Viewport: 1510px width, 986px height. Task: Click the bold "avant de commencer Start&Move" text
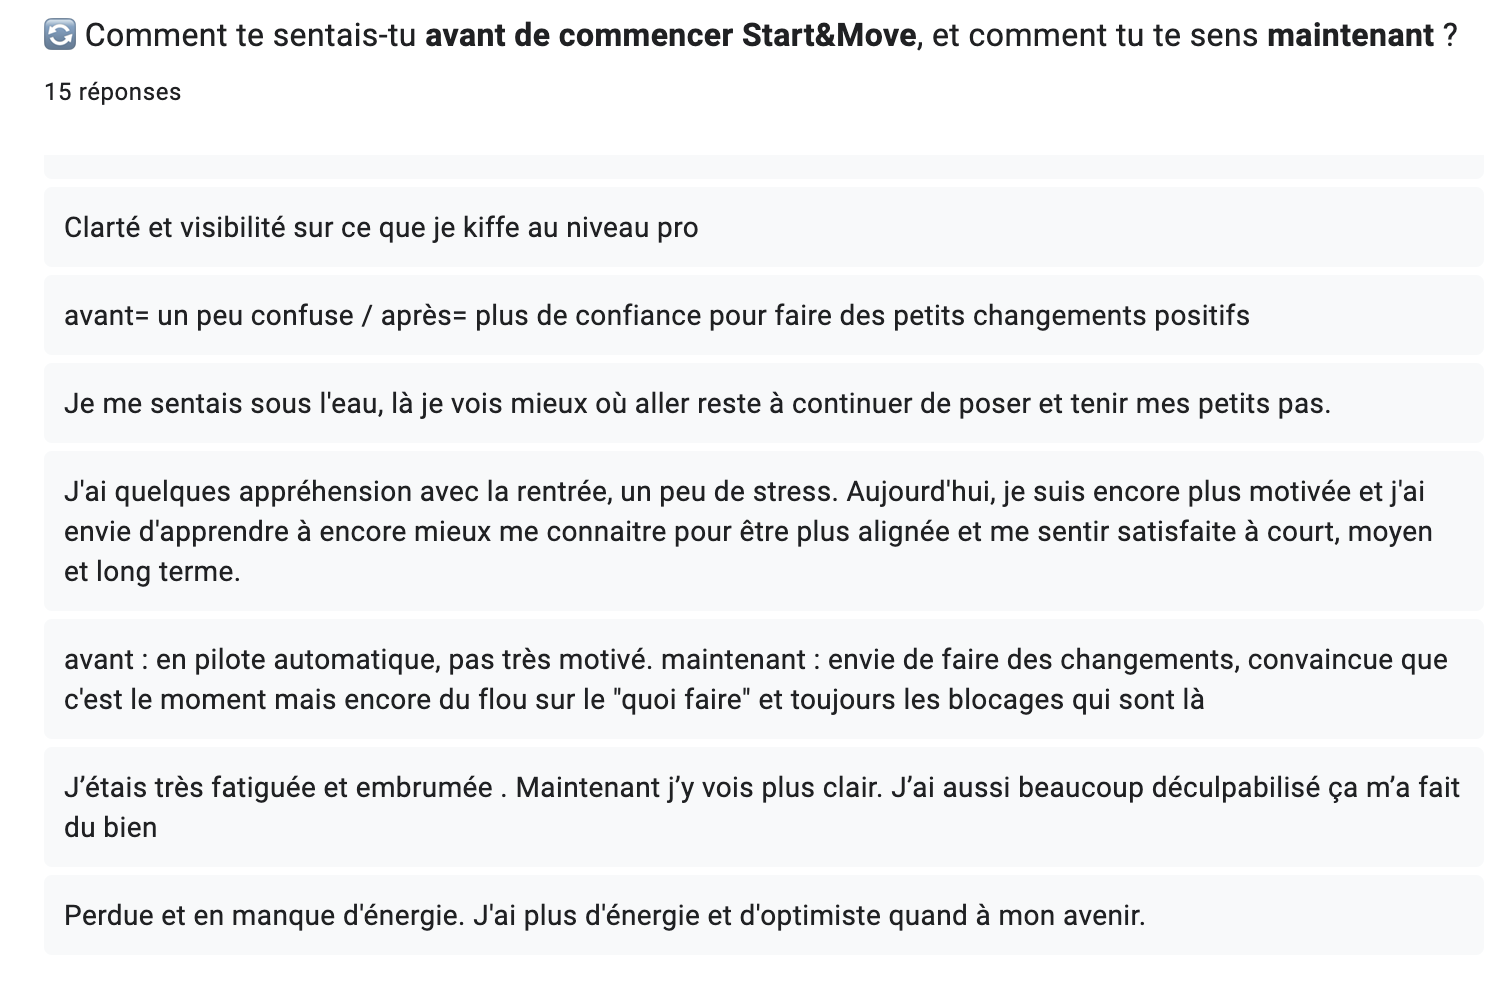click(670, 36)
